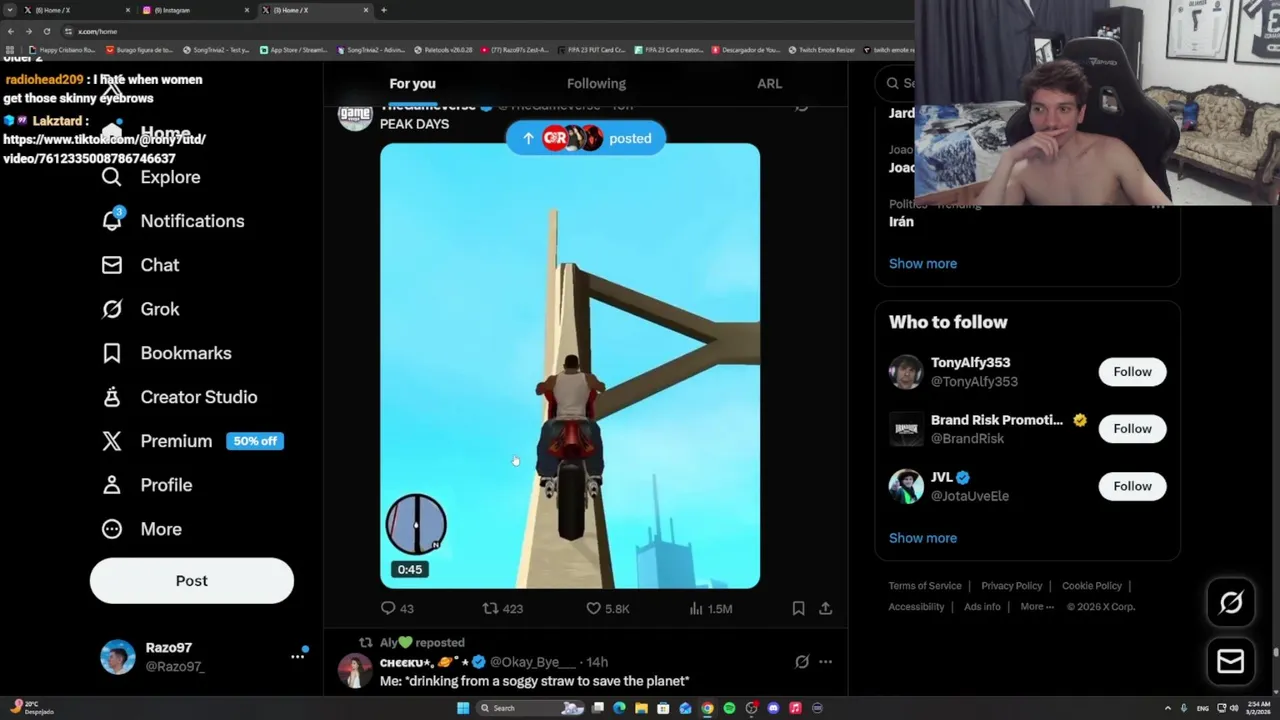Open Explore from the sidebar
This screenshot has width=1280, height=720.
[x=151, y=177]
